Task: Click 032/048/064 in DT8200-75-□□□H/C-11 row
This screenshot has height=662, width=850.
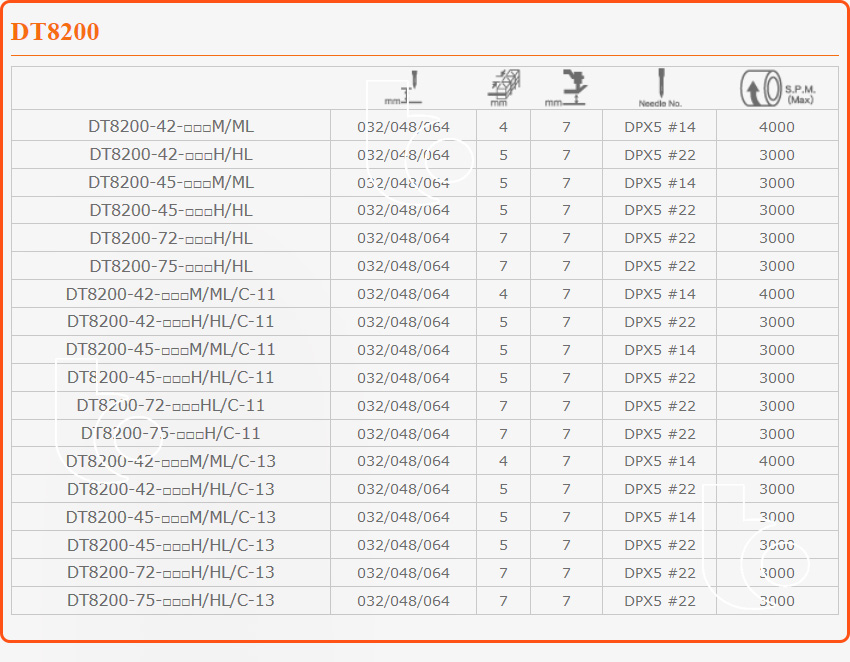Action: coord(403,434)
